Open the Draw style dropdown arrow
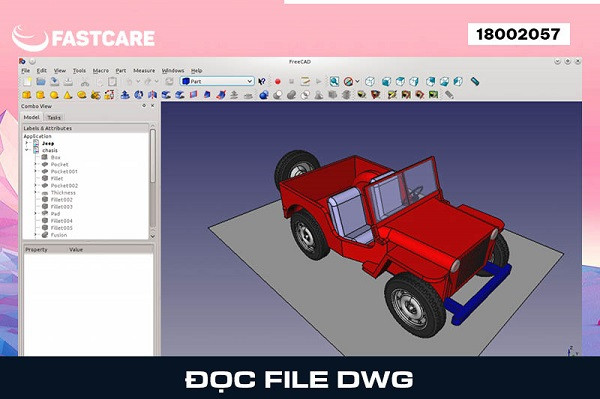Viewport: 600px width, 399px height. coord(357,81)
